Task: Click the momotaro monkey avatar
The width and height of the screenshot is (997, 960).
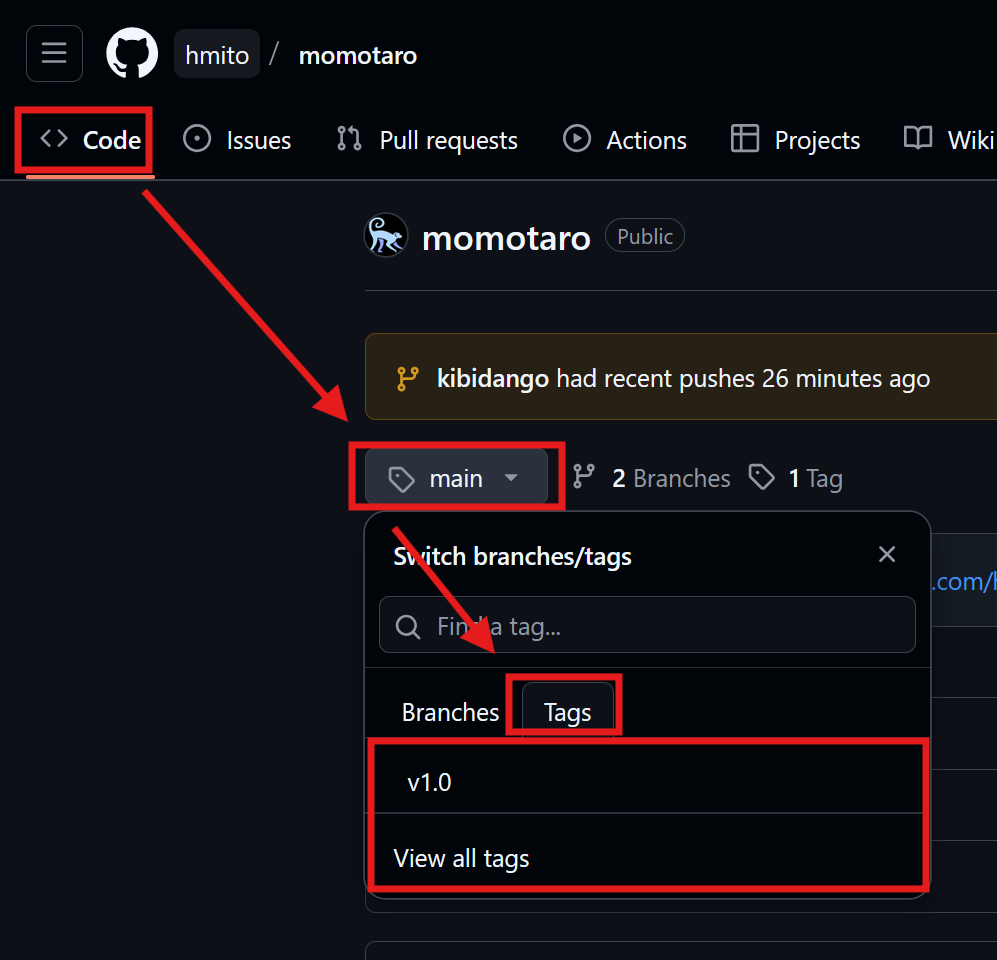Action: 386,235
